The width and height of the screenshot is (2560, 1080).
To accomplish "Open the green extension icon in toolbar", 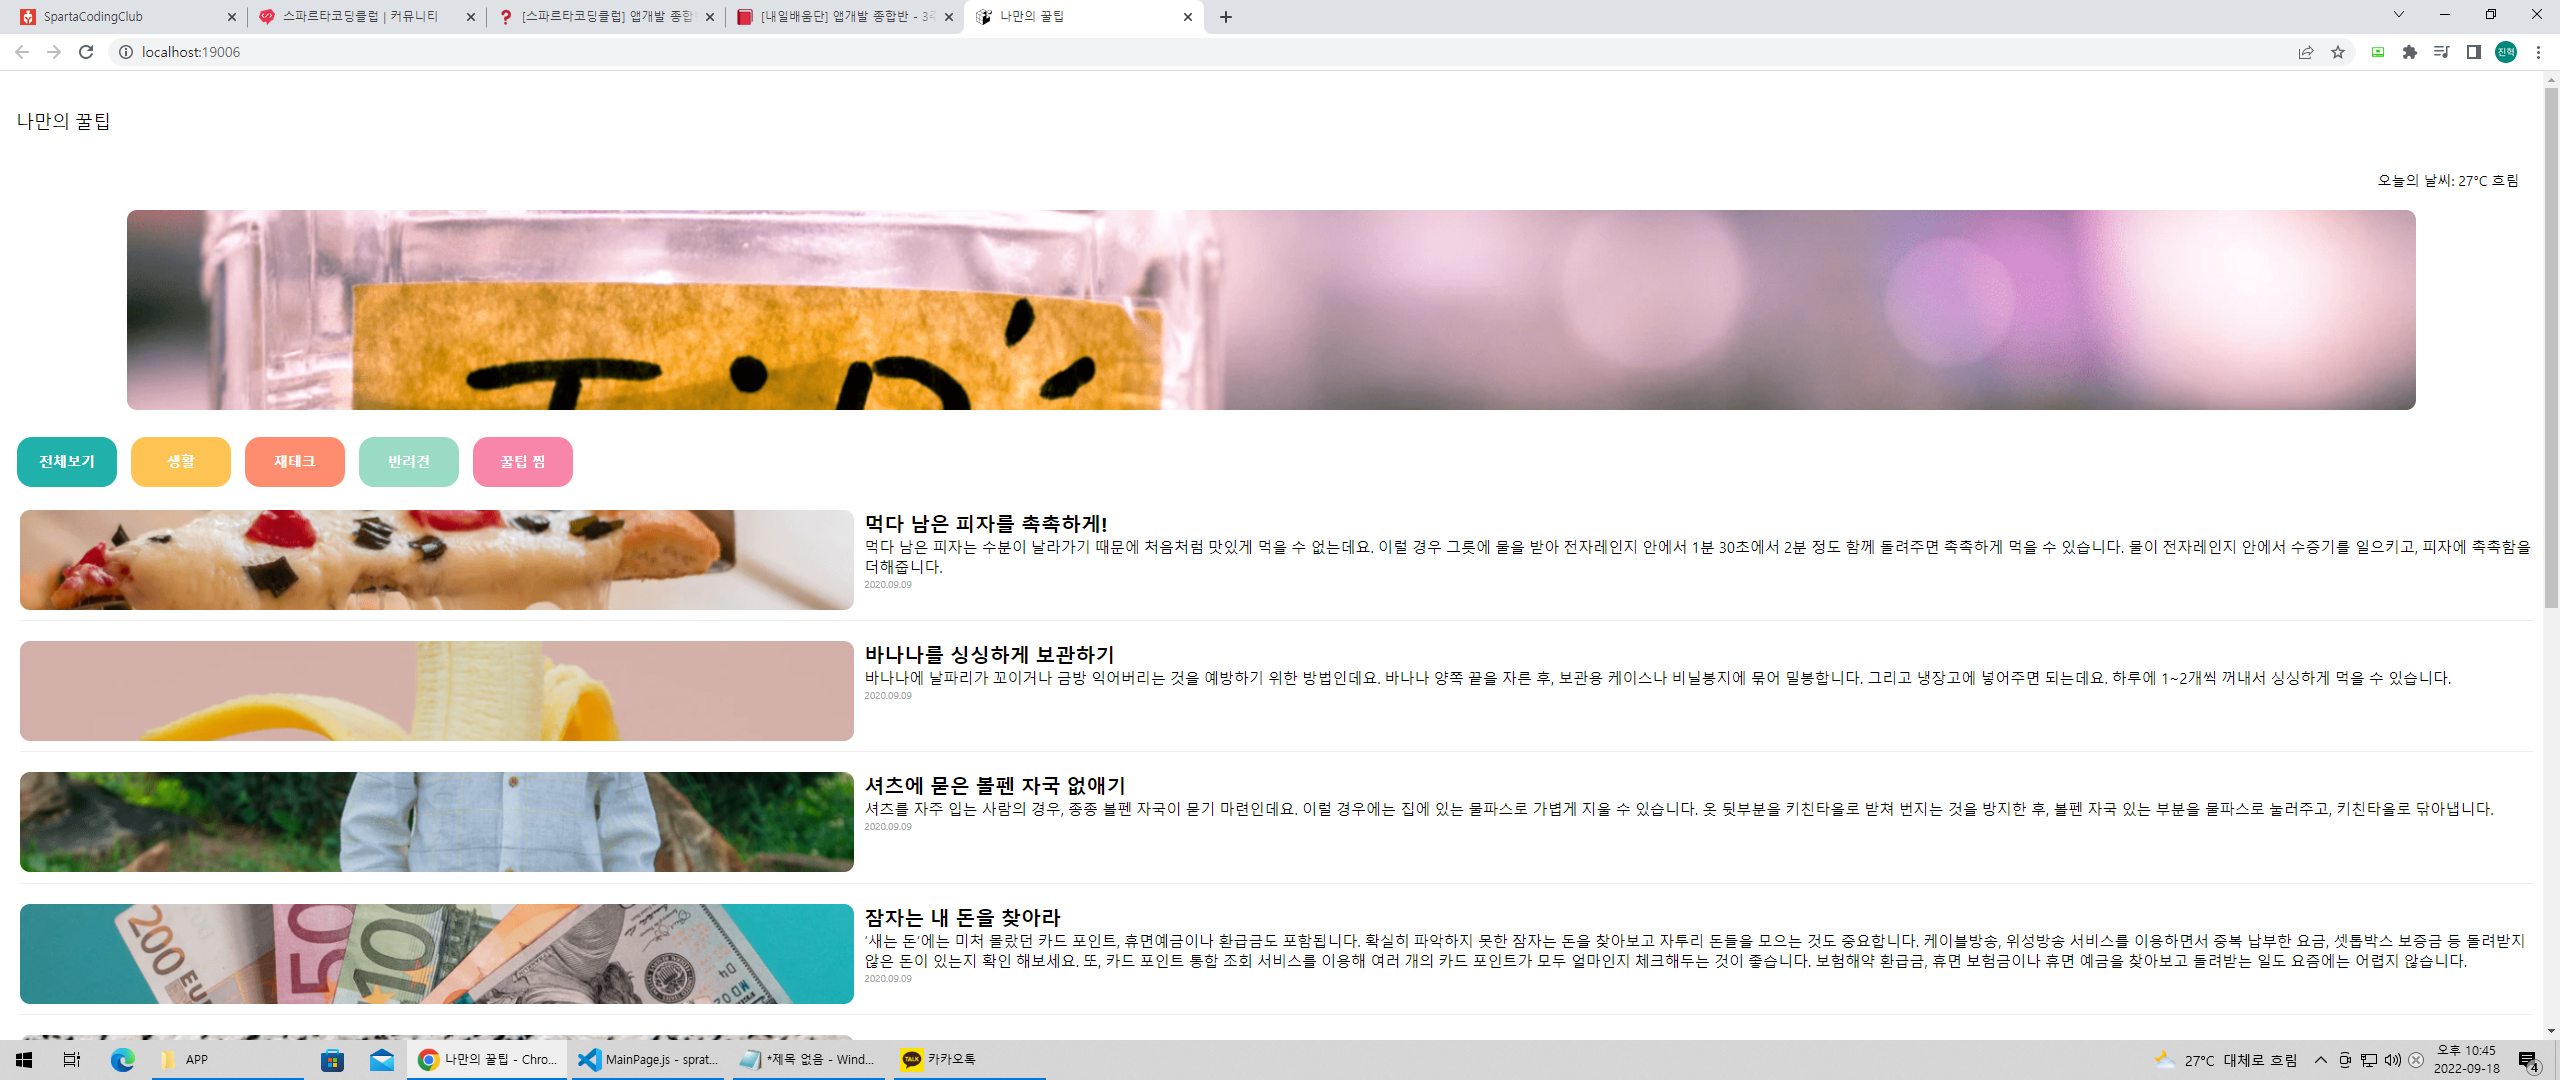I will click(2378, 52).
